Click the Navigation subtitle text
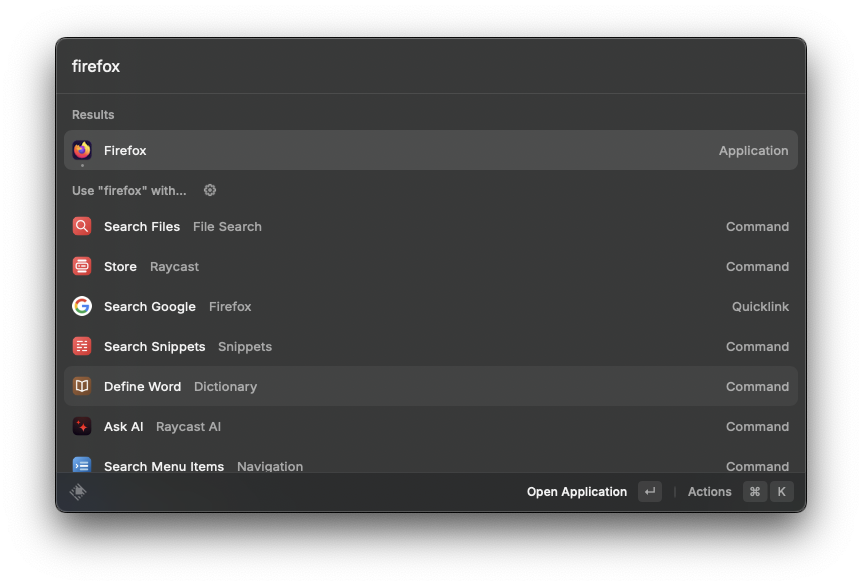 270,466
